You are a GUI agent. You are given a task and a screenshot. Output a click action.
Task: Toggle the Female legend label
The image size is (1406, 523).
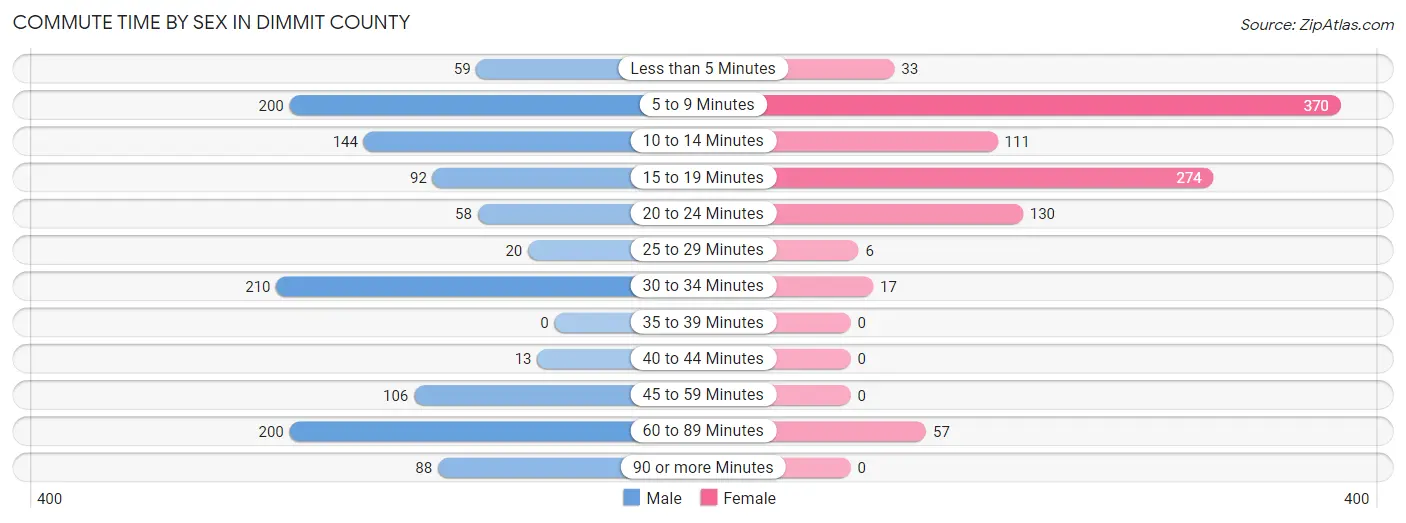749,498
